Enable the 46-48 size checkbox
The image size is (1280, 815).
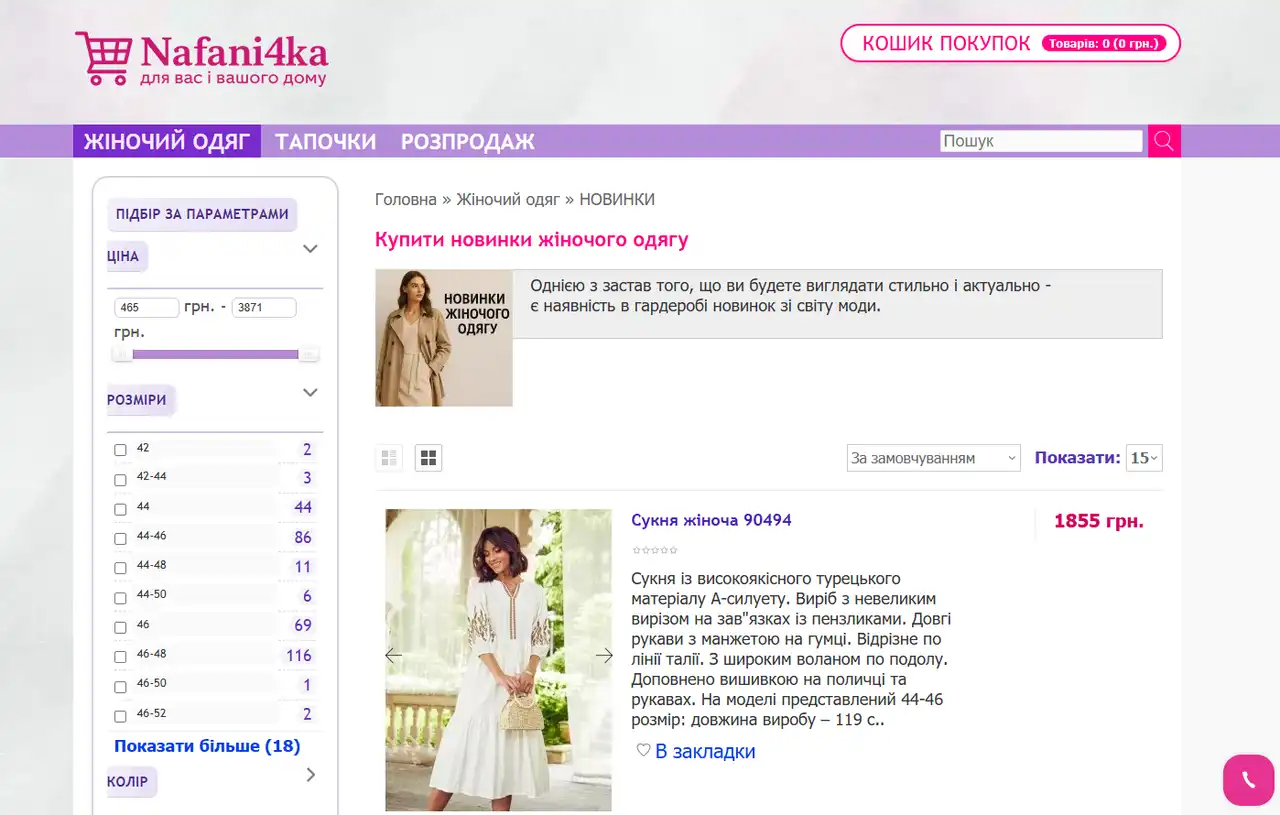120,656
